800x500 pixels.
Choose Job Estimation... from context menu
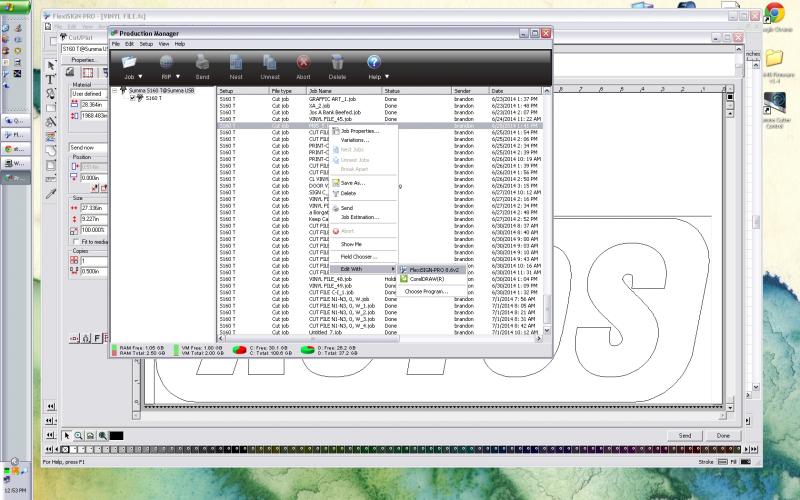360,217
